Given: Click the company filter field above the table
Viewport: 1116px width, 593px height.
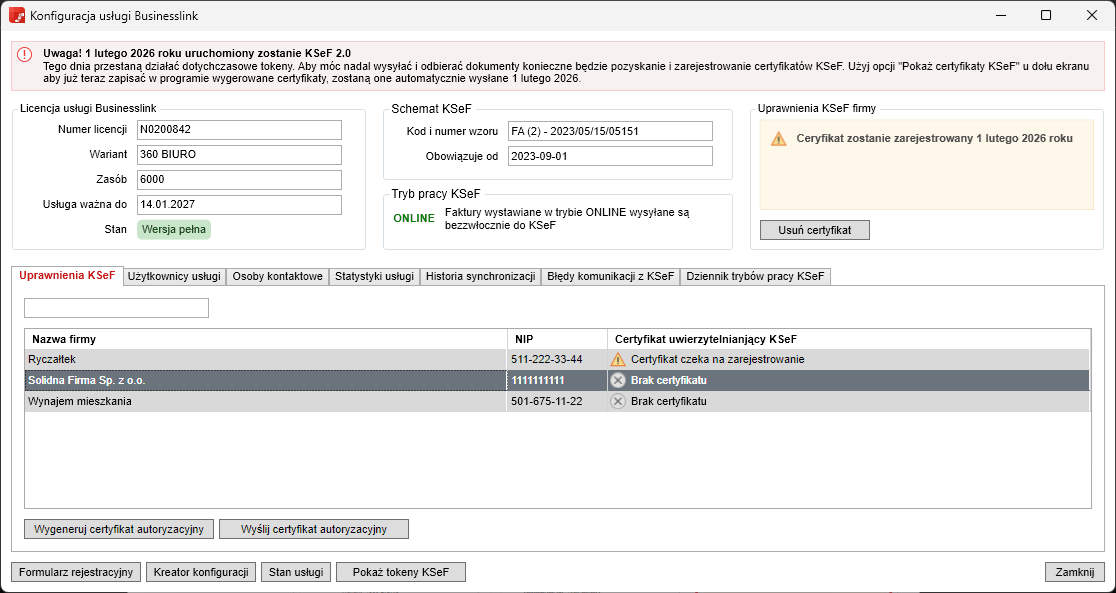Looking at the screenshot, I should click(x=116, y=308).
